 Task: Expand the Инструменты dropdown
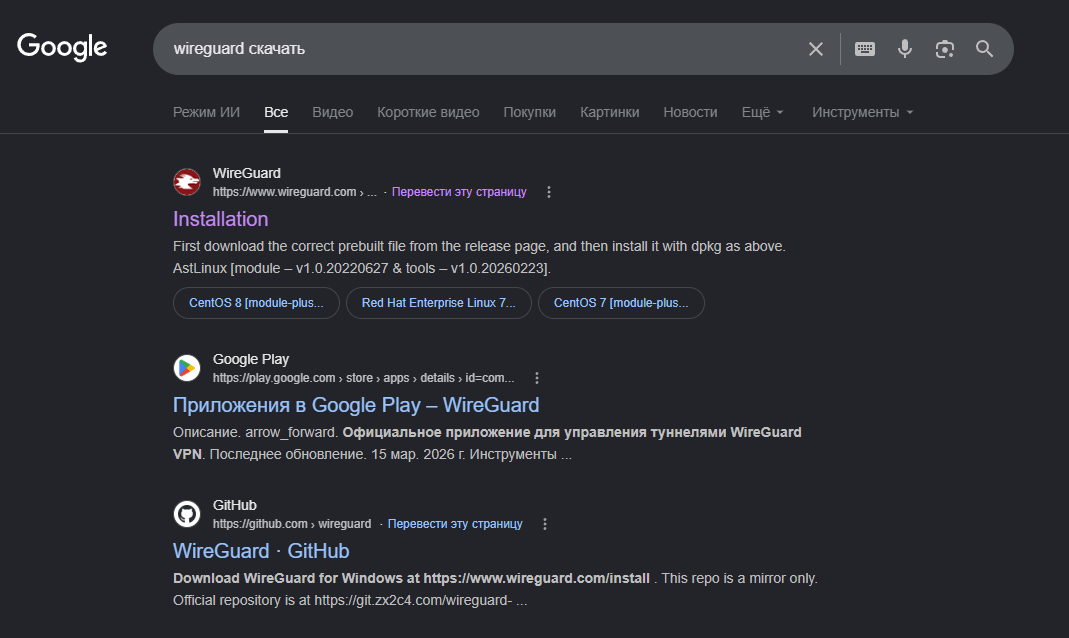(862, 112)
